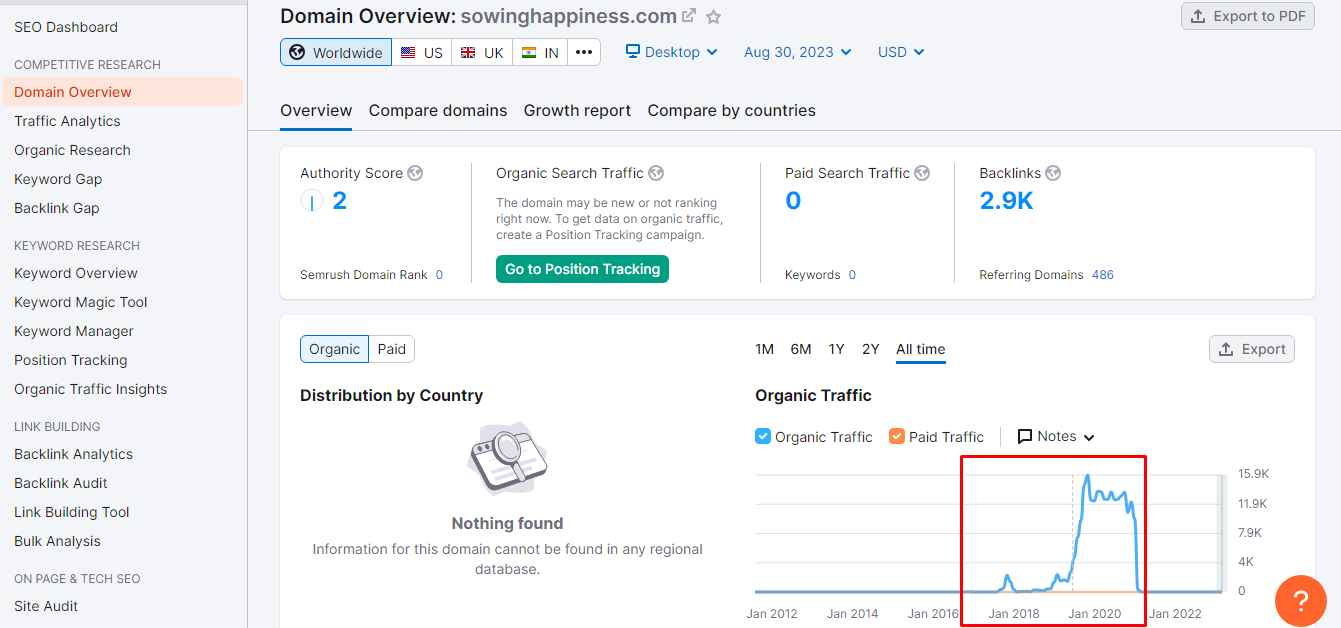Open the 486 referring domains link
This screenshot has height=628, width=1341.
click(1103, 275)
